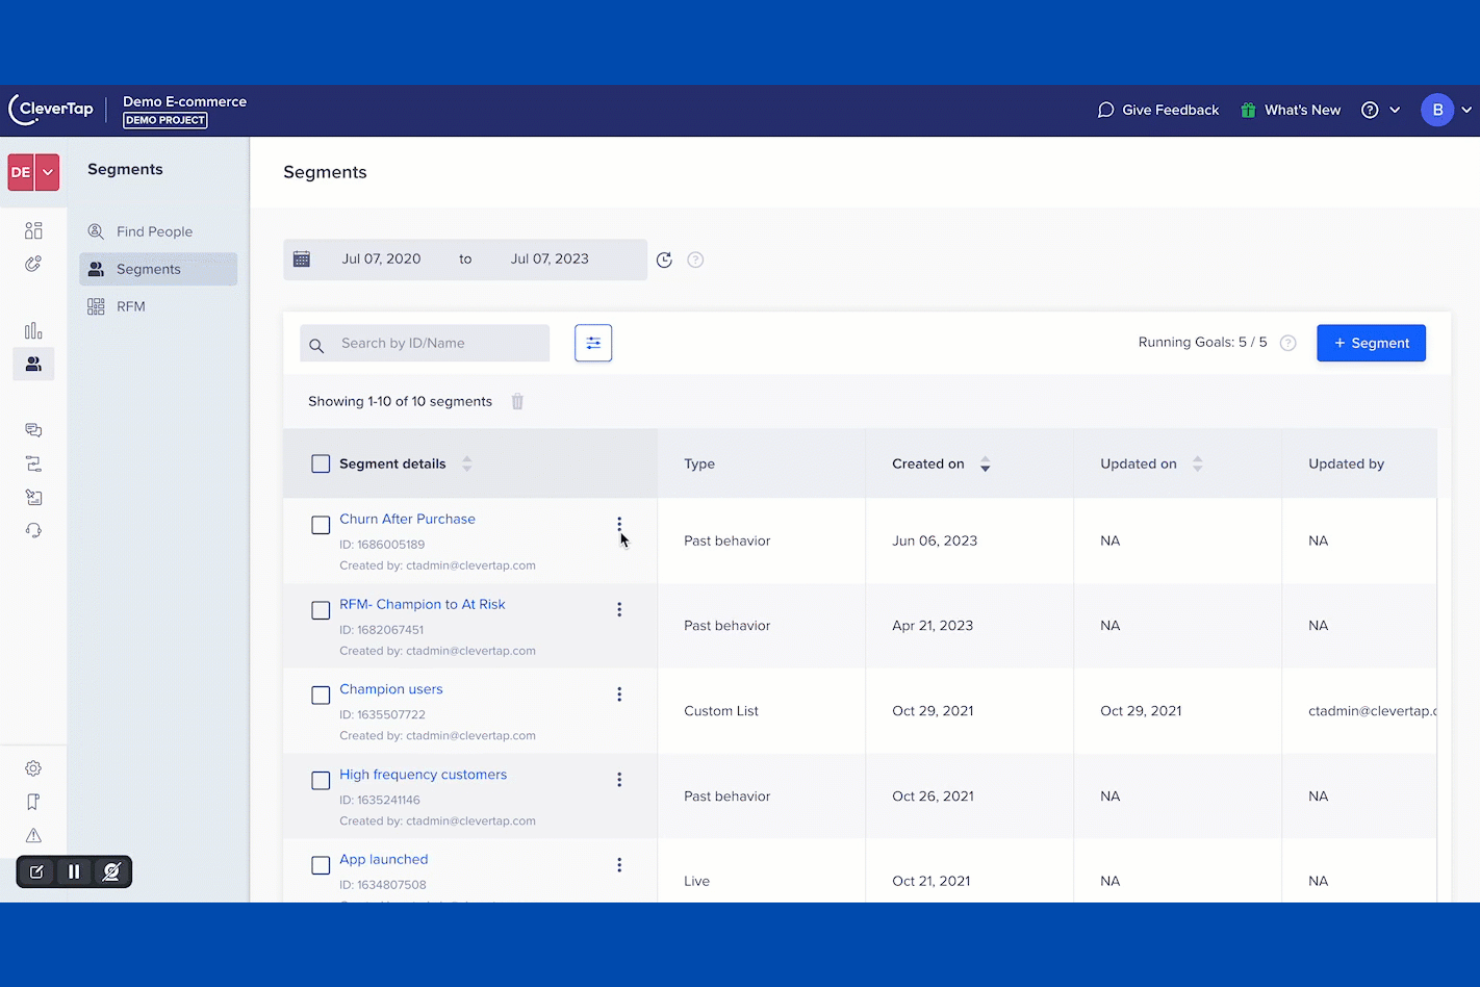Open the bookmark icon in left rail

[x=33, y=802]
